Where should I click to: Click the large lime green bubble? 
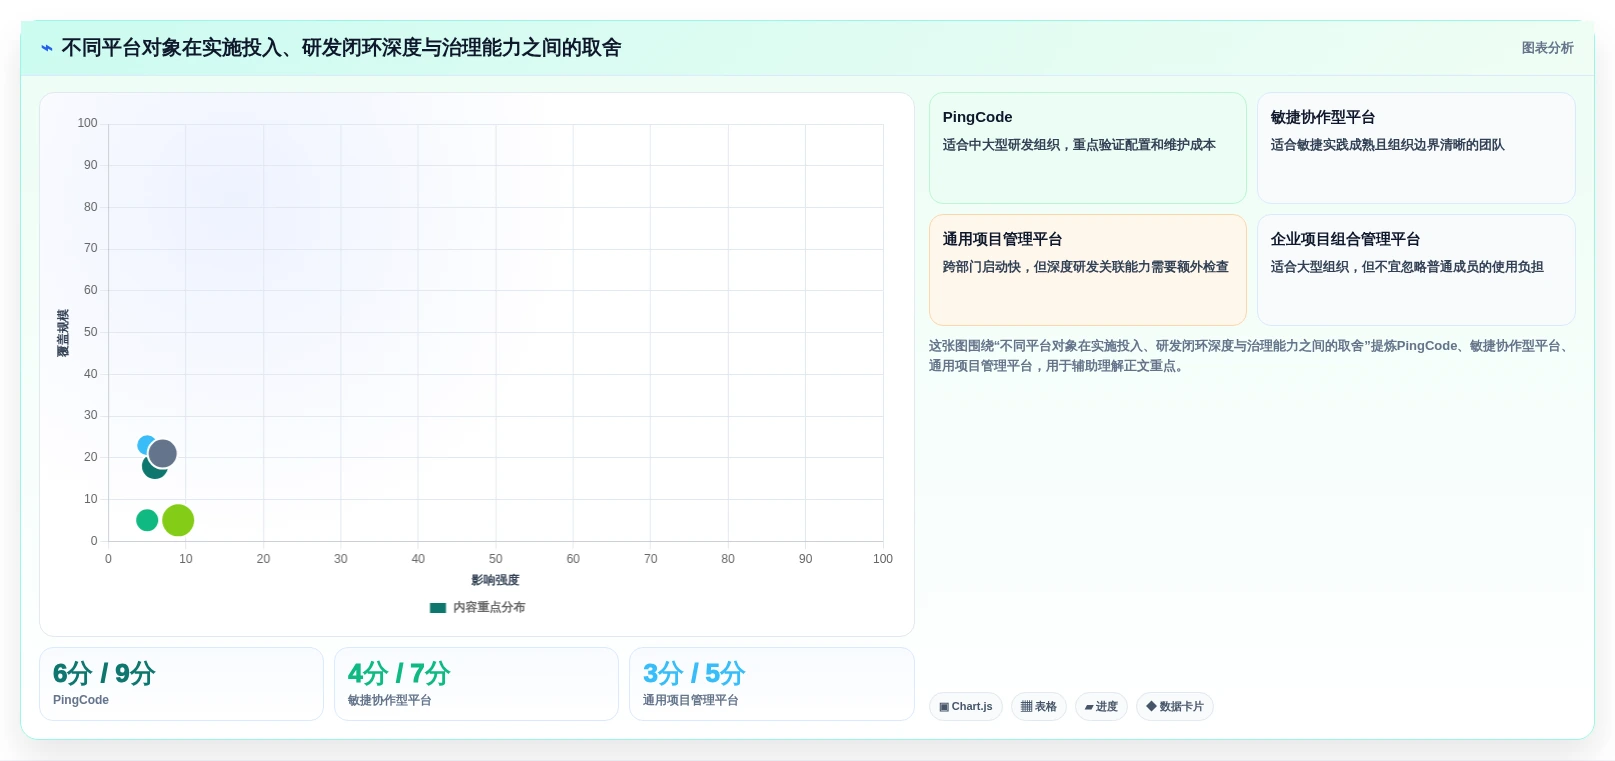click(178, 520)
